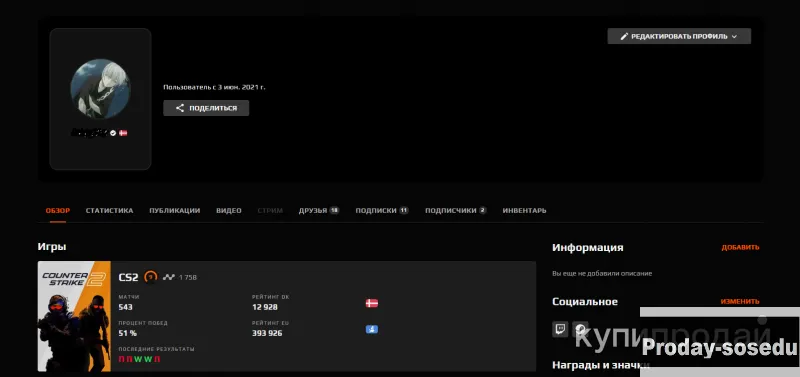Switch to the Обзор tab
Image resolution: width=800 pixels, height=377 pixels.
tap(58, 211)
